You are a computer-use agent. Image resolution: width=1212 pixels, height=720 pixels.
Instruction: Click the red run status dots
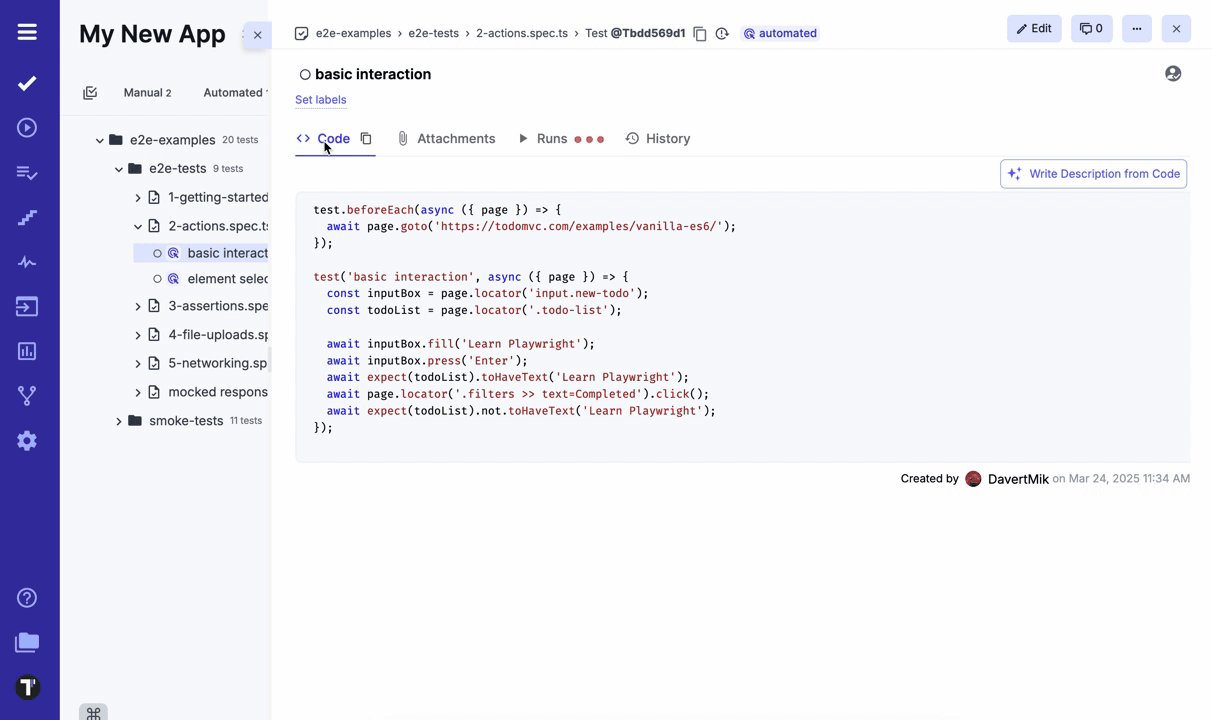pyautogui.click(x=589, y=139)
